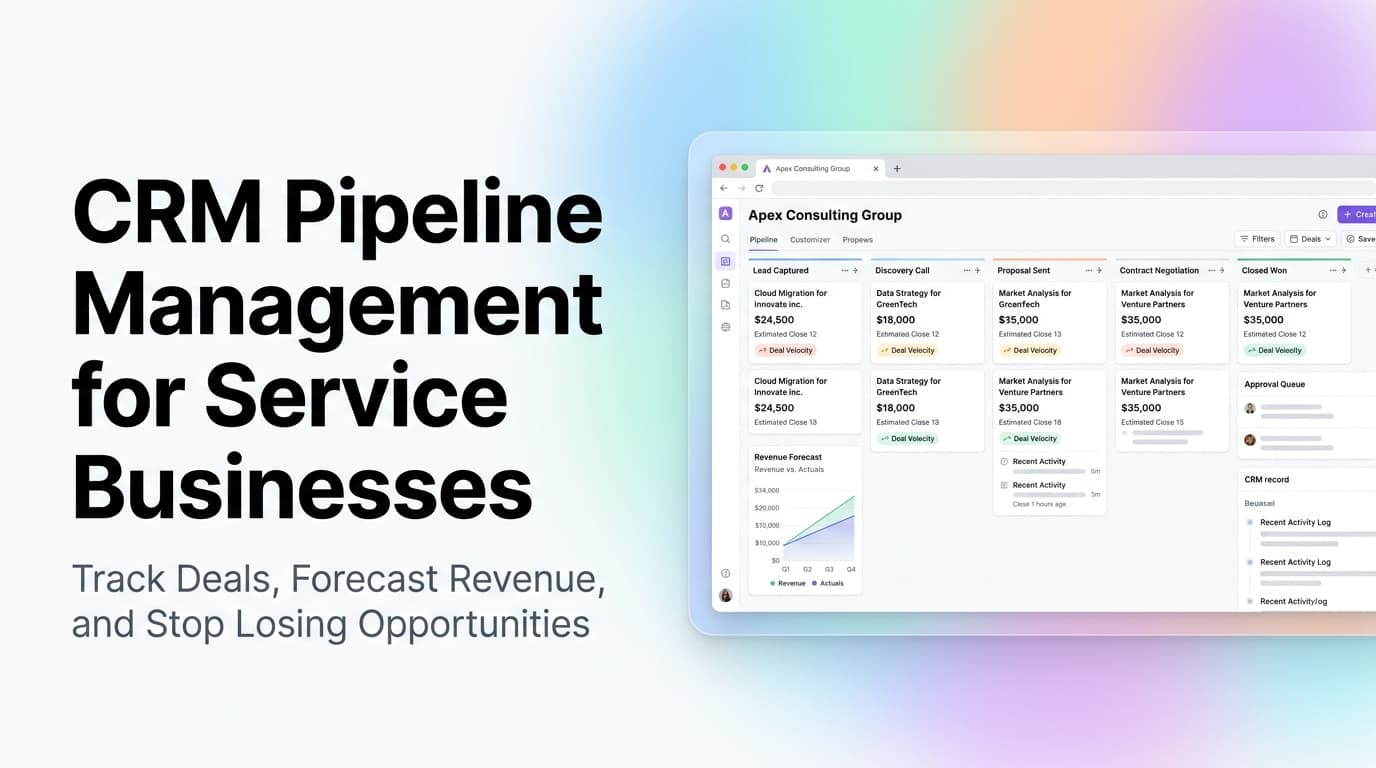Image resolution: width=1376 pixels, height=768 pixels.
Task: Click the list icon beside the 5m Recent Activity
Action: point(1004,485)
